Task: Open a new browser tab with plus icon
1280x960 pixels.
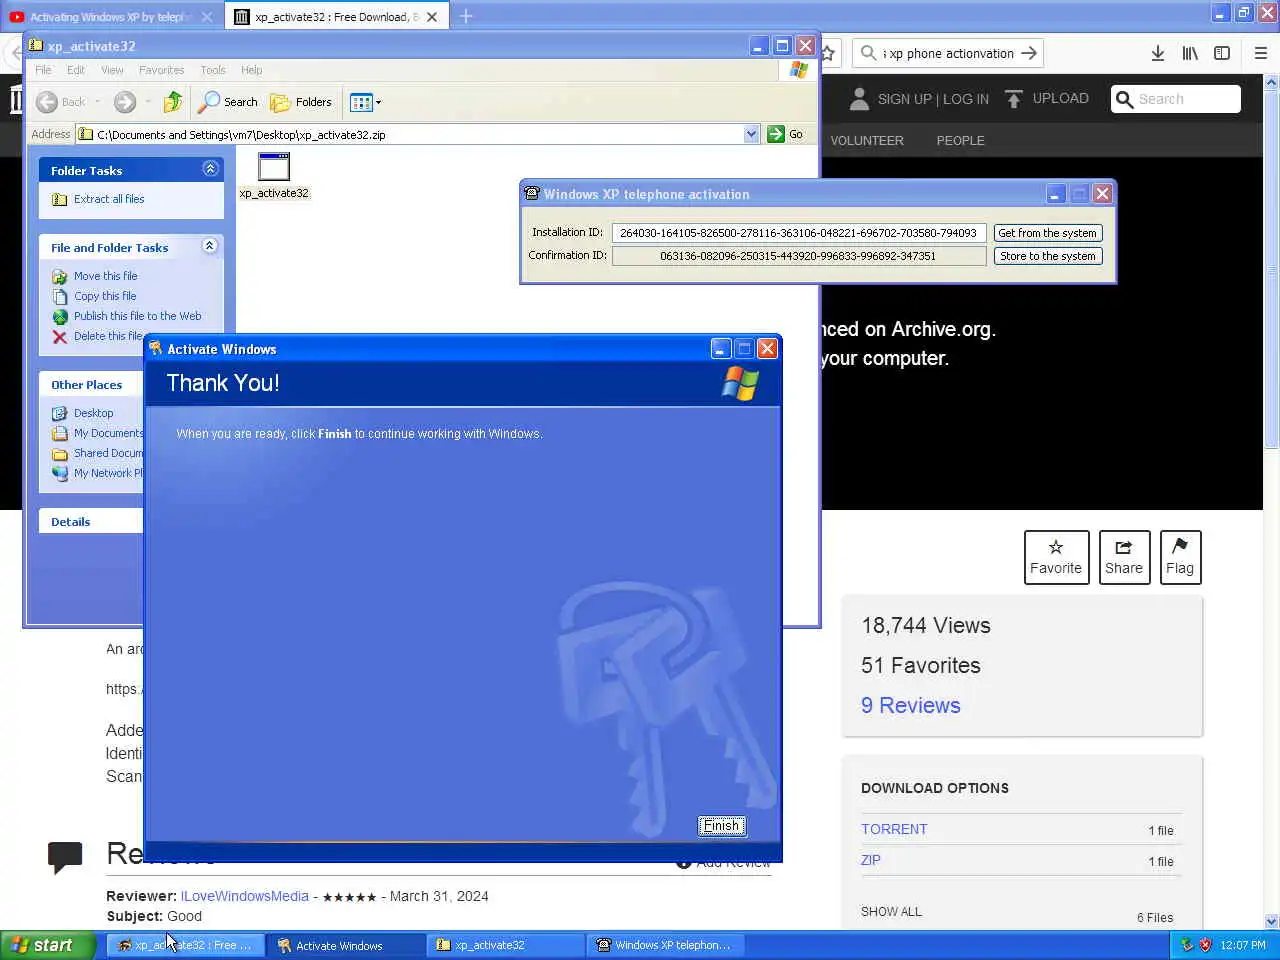Action: coord(466,16)
